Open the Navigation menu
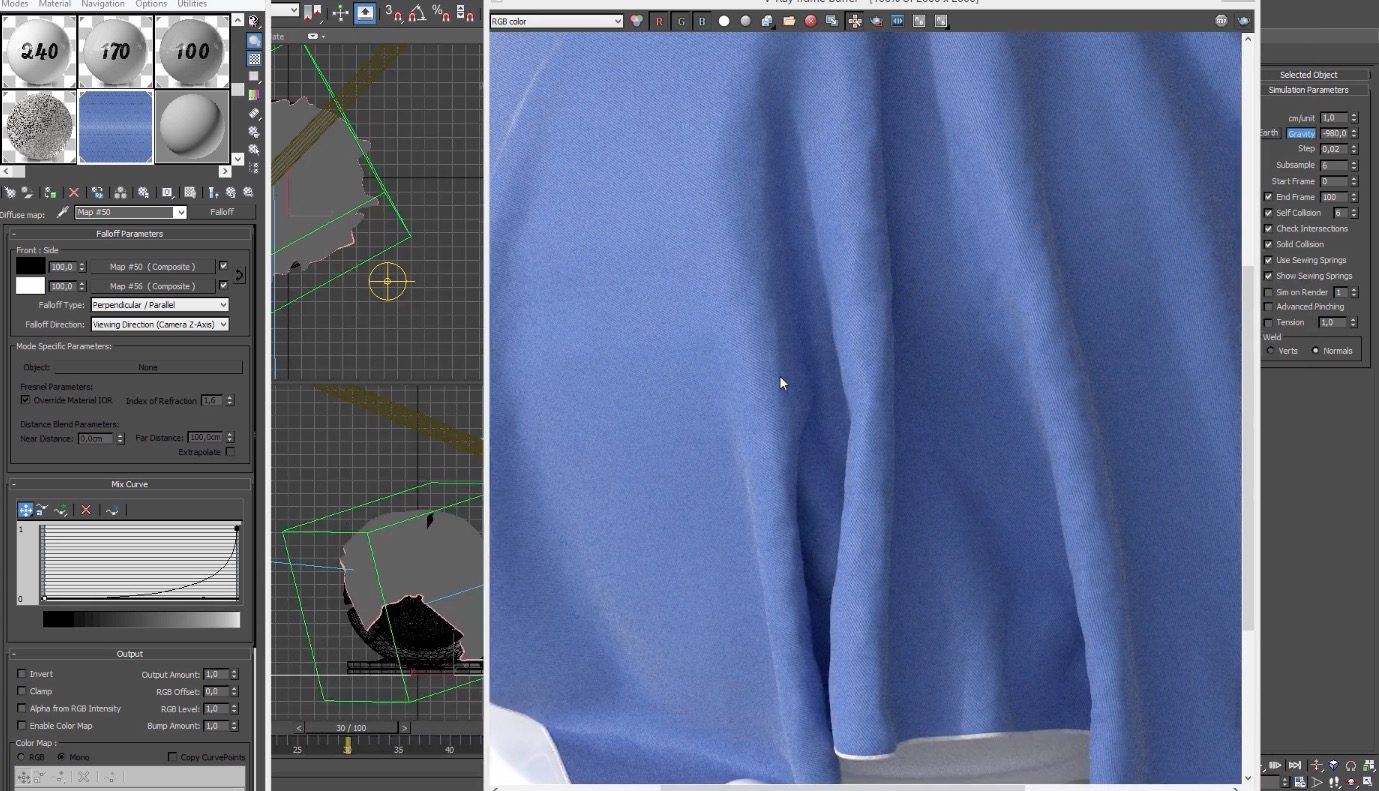 click(x=103, y=4)
